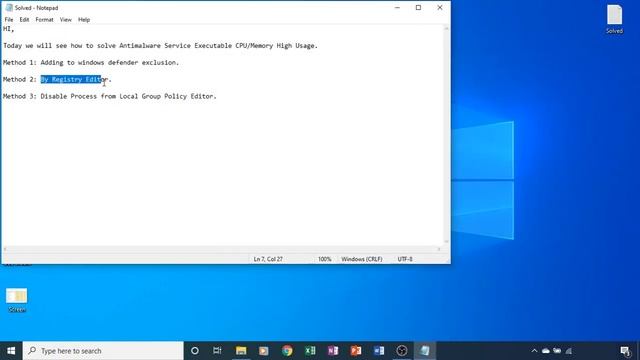Open Task View on the taskbar
Viewport: 640px width, 360px height.
tap(217, 351)
